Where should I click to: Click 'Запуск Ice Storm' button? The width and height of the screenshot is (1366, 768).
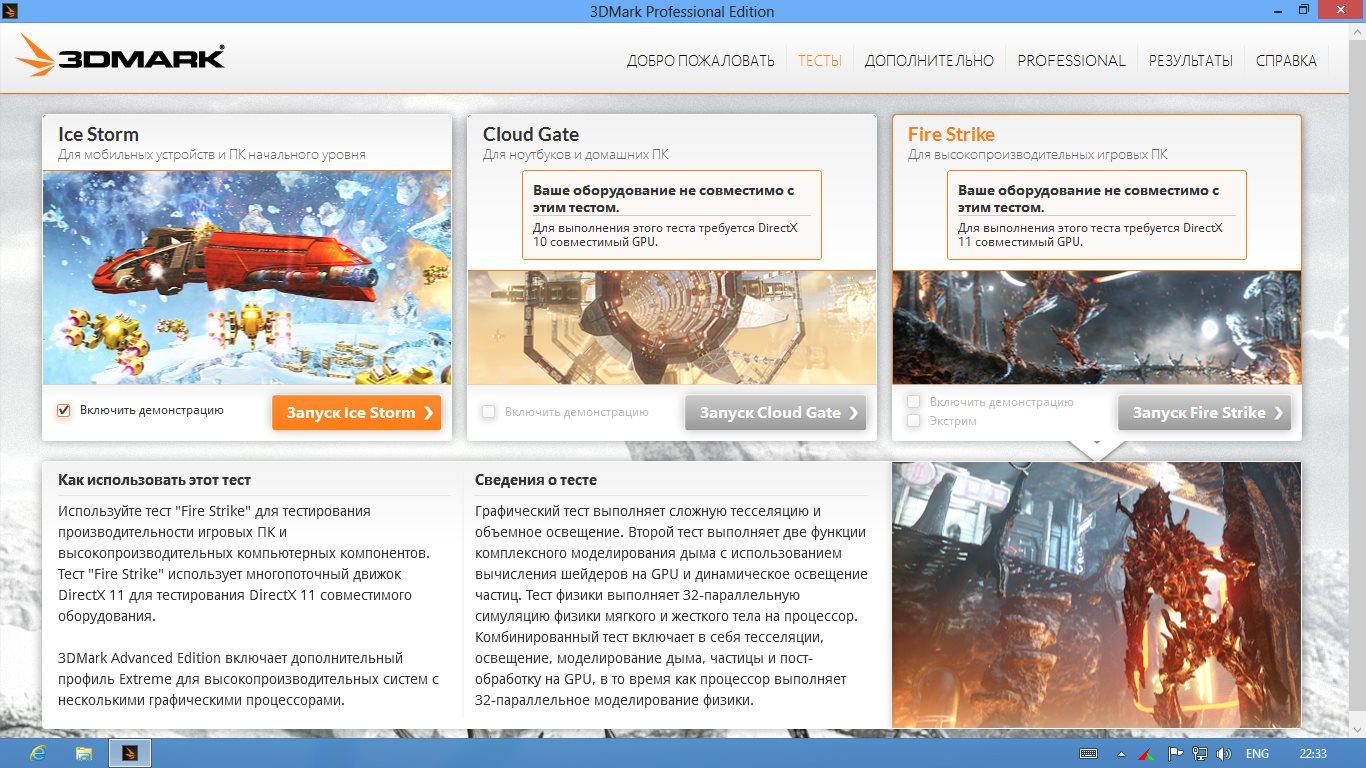pyautogui.click(x=356, y=412)
